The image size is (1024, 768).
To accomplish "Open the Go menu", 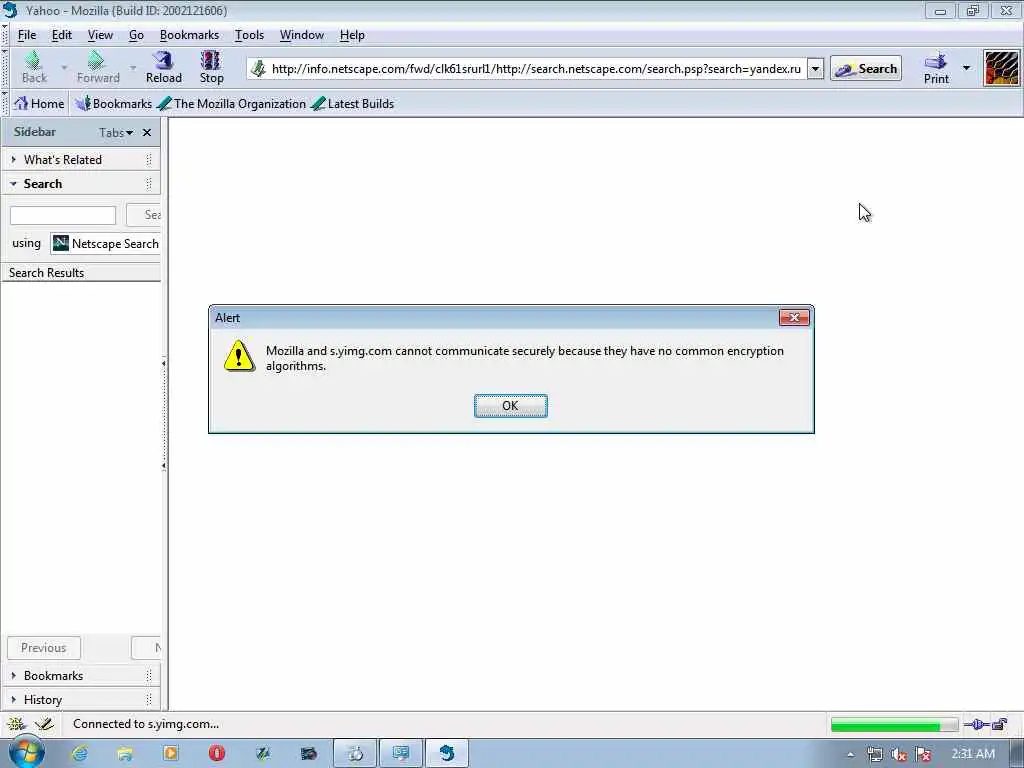I will point(136,35).
